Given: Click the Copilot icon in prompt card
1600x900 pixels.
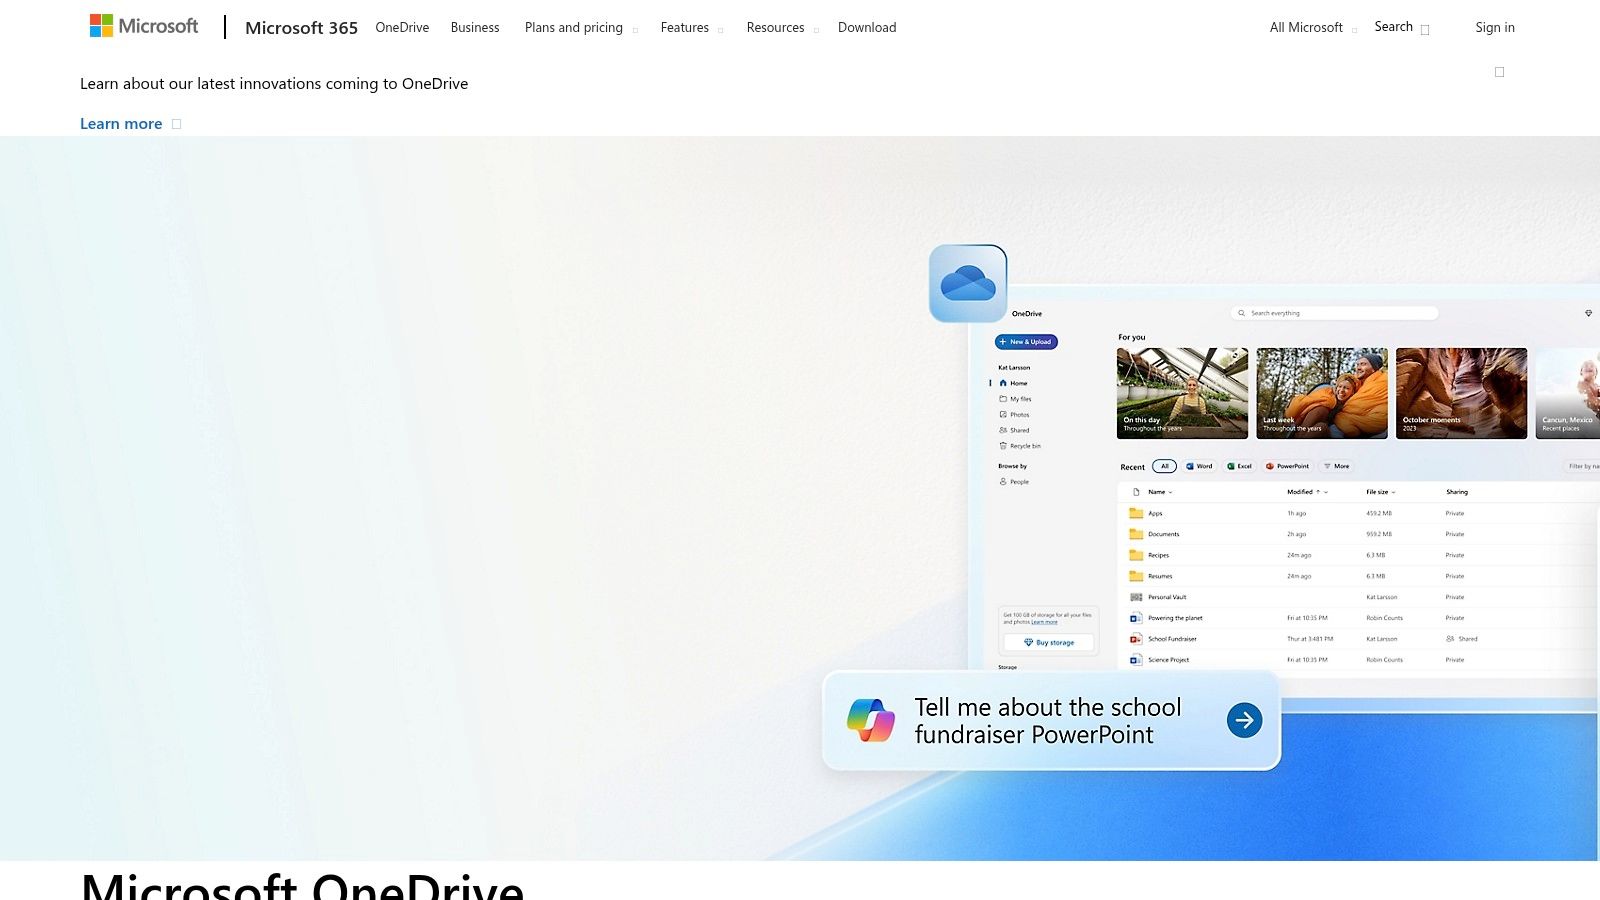Looking at the screenshot, I should [x=871, y=720].
